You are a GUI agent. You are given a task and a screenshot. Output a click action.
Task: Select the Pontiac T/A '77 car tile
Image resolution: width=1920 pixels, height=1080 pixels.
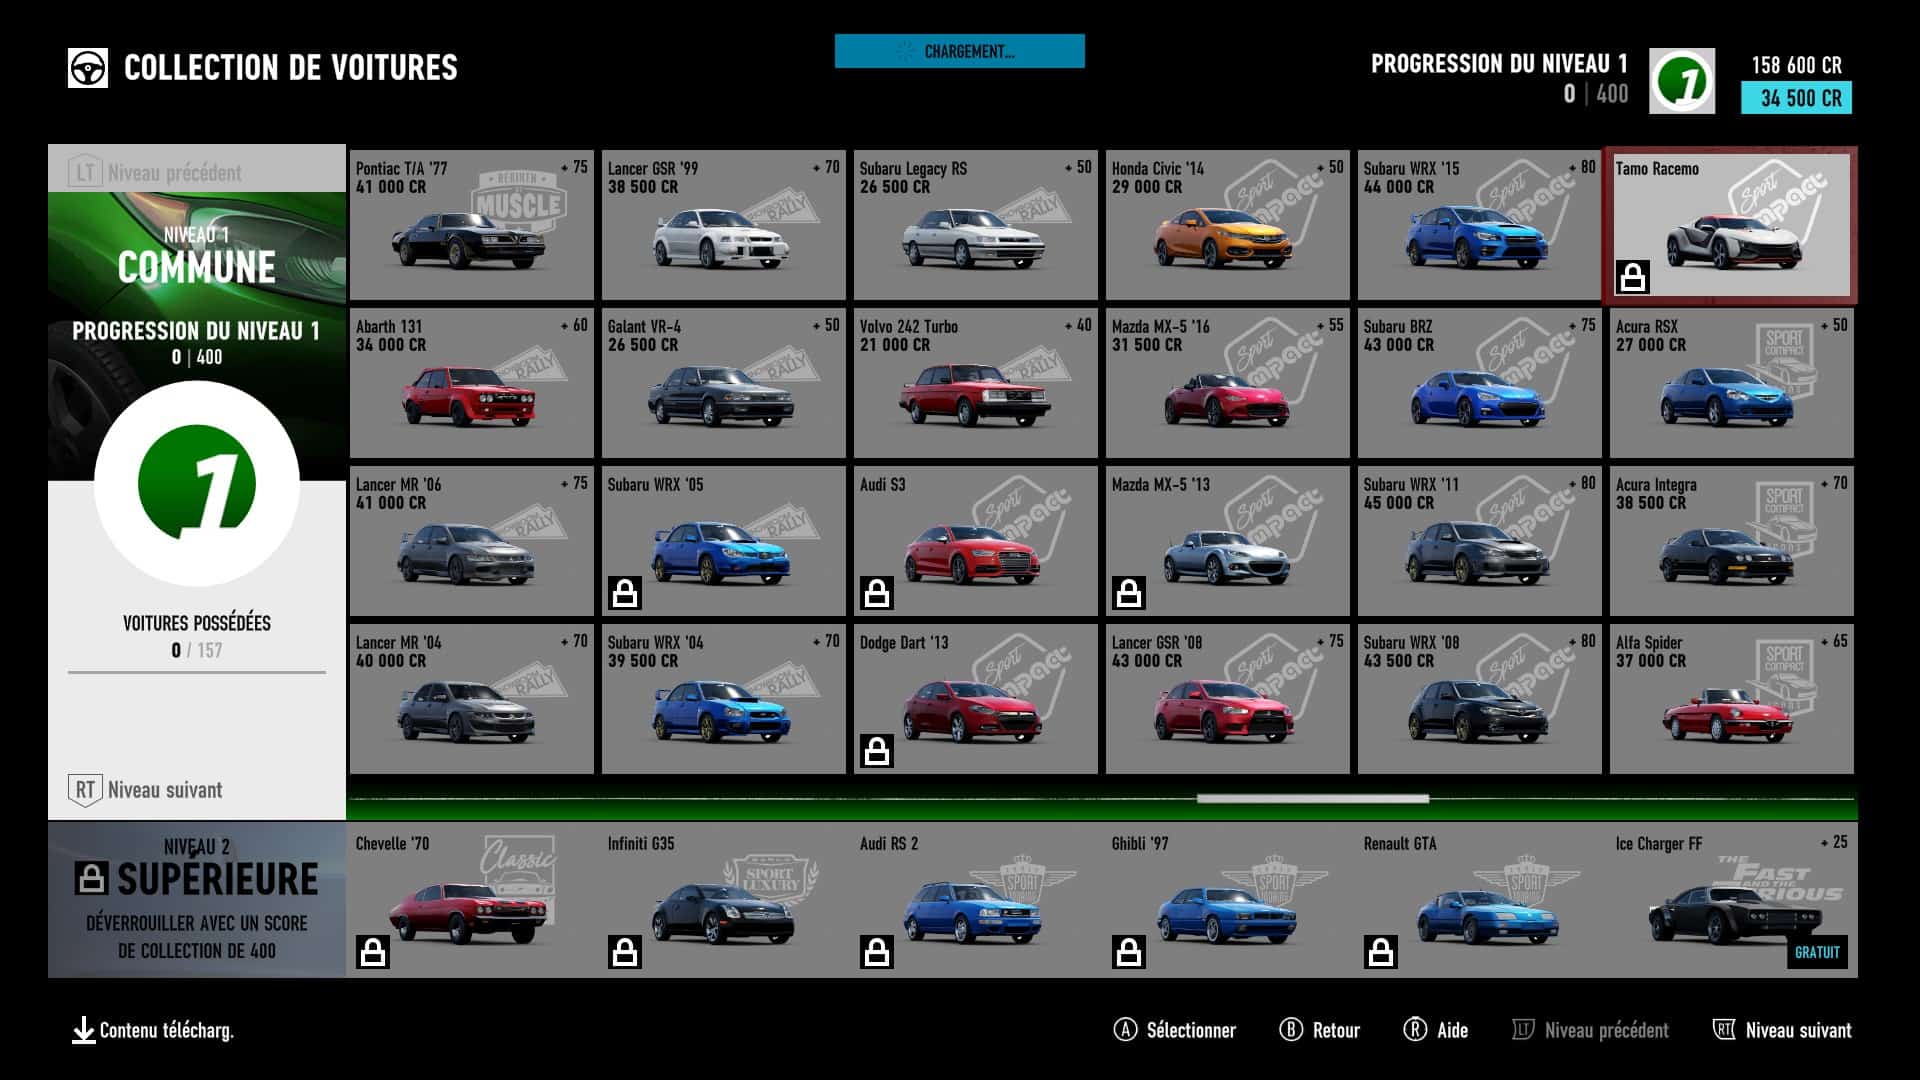pos(471,225)
